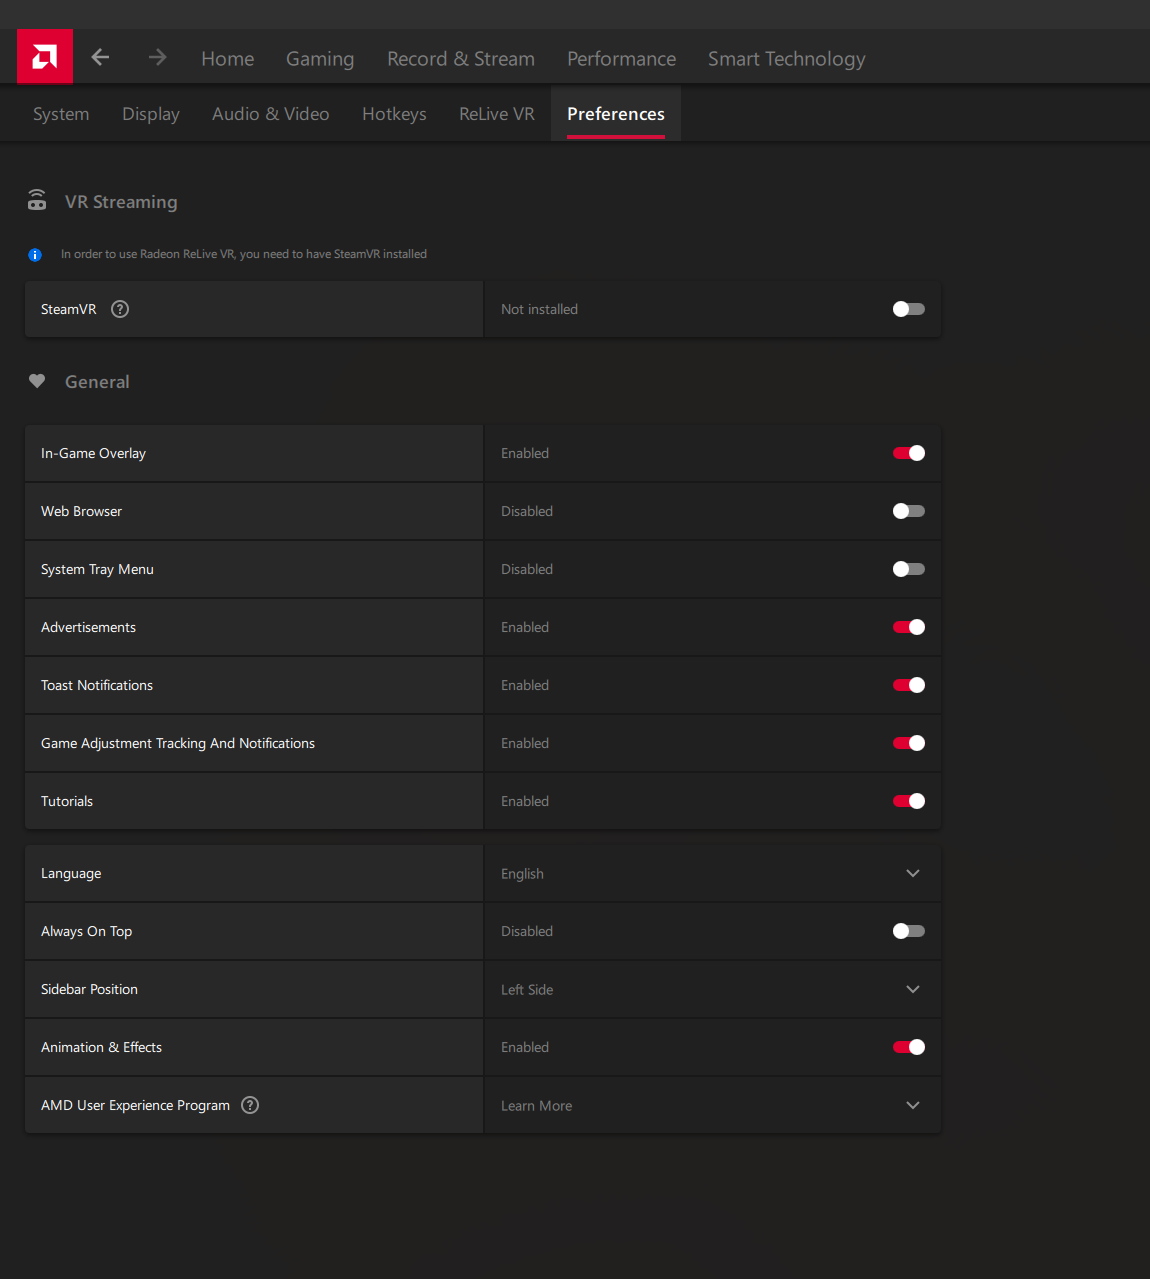Viewport: 1150px width, 1279px height.
Task: Enable the Always On Top toggle
Action: coord(909,931)
